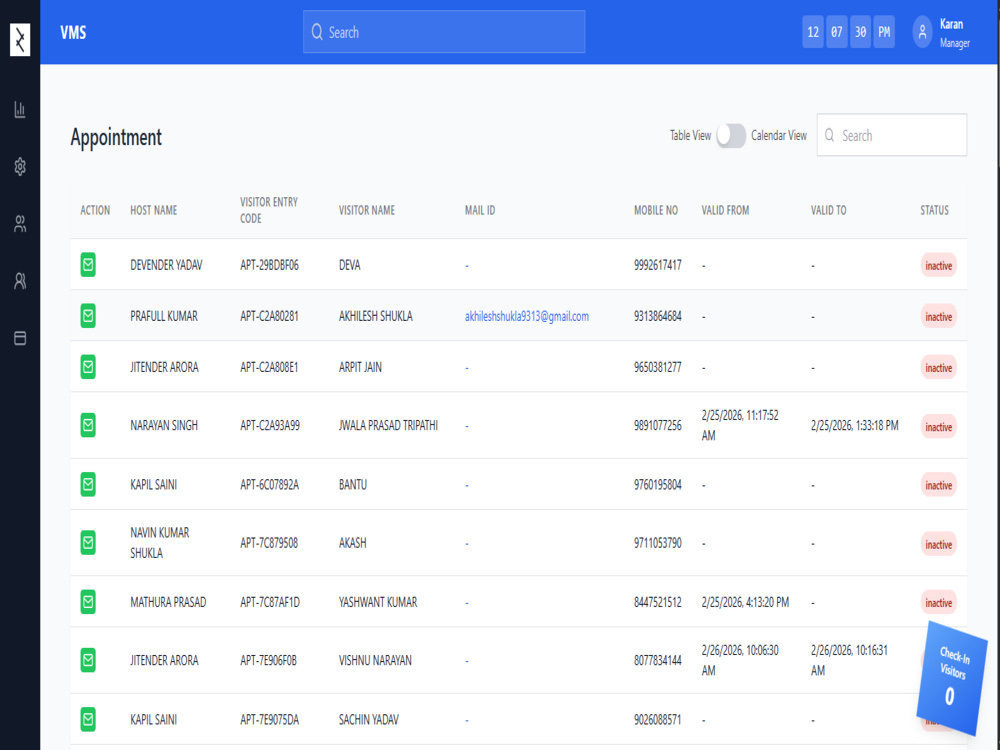
Task: Open the users icon in sidebar
Action: point(20,224)
